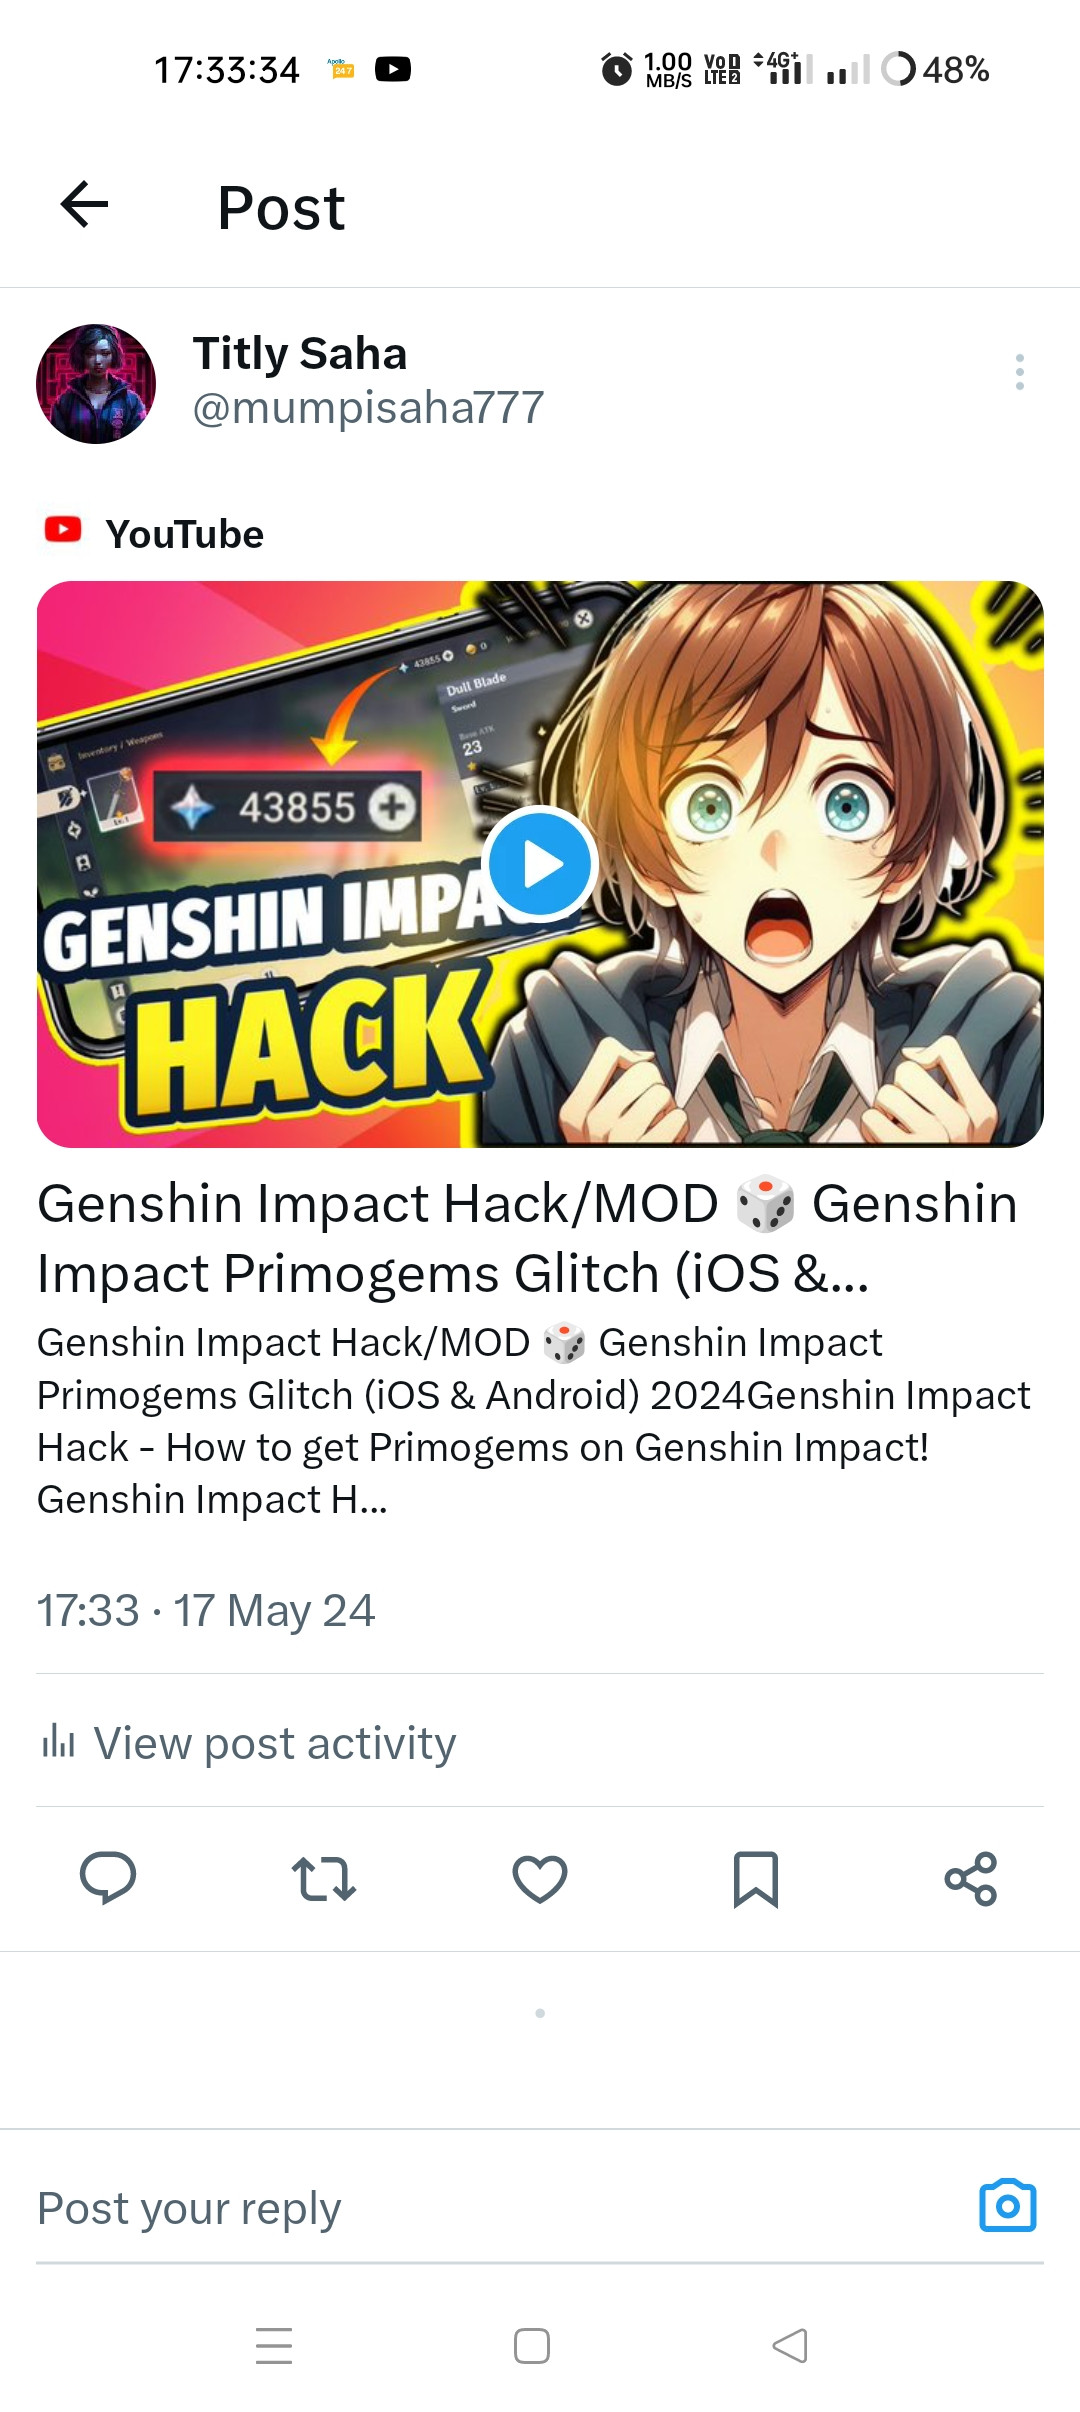The width and height of the screenshot is (1080, 2412).
Task: Play the Genshin Impact Hack video
Action: tap(540, 863)
